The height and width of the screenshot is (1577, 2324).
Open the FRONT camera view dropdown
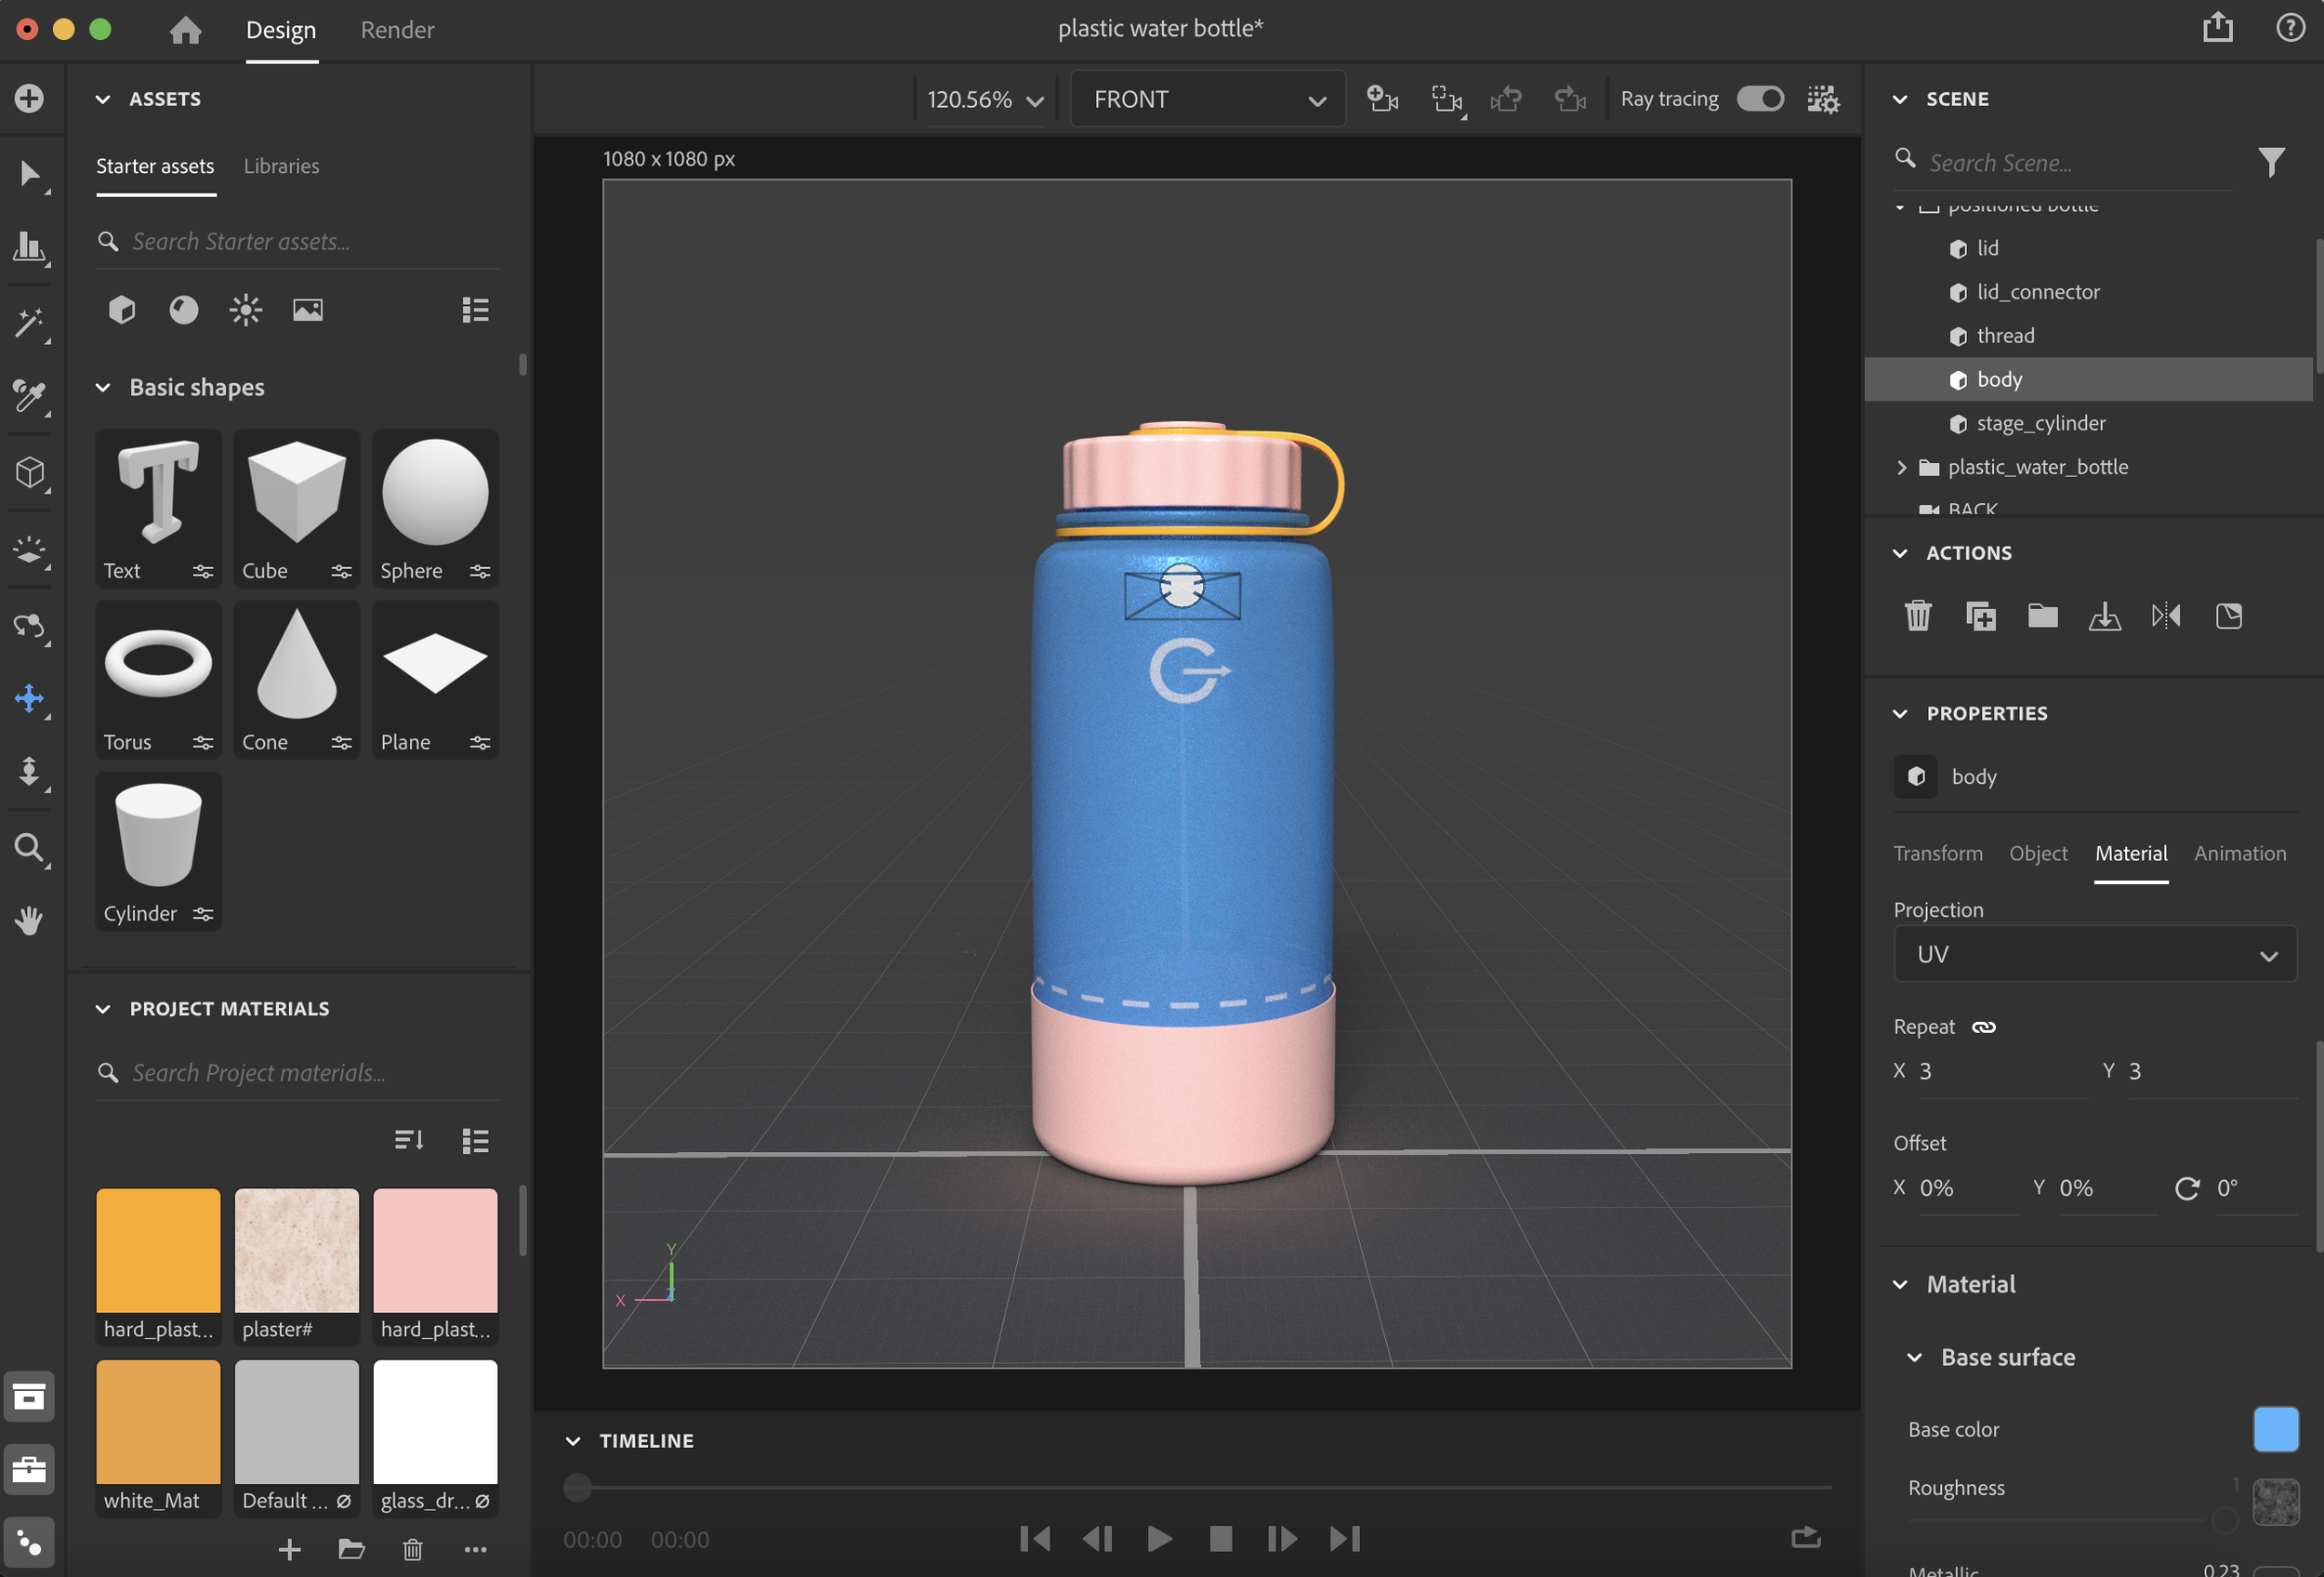[1208, 99]
